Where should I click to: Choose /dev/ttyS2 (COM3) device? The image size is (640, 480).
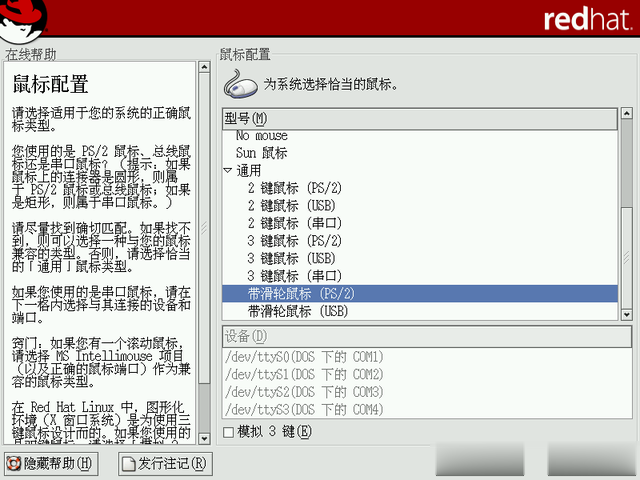(427, 392)
